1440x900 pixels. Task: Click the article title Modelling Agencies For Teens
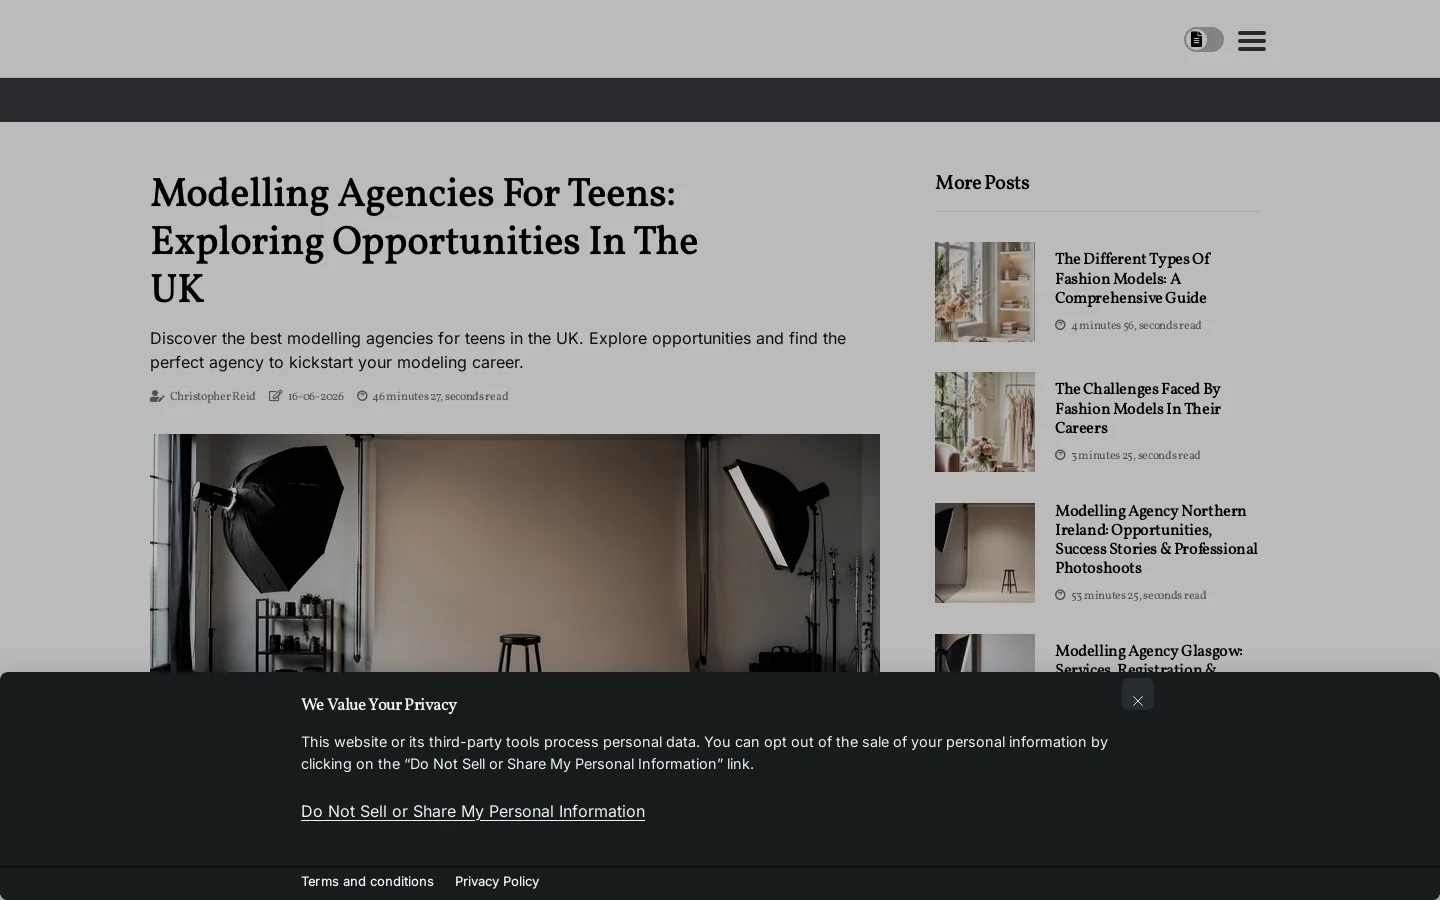pos(424,242)
